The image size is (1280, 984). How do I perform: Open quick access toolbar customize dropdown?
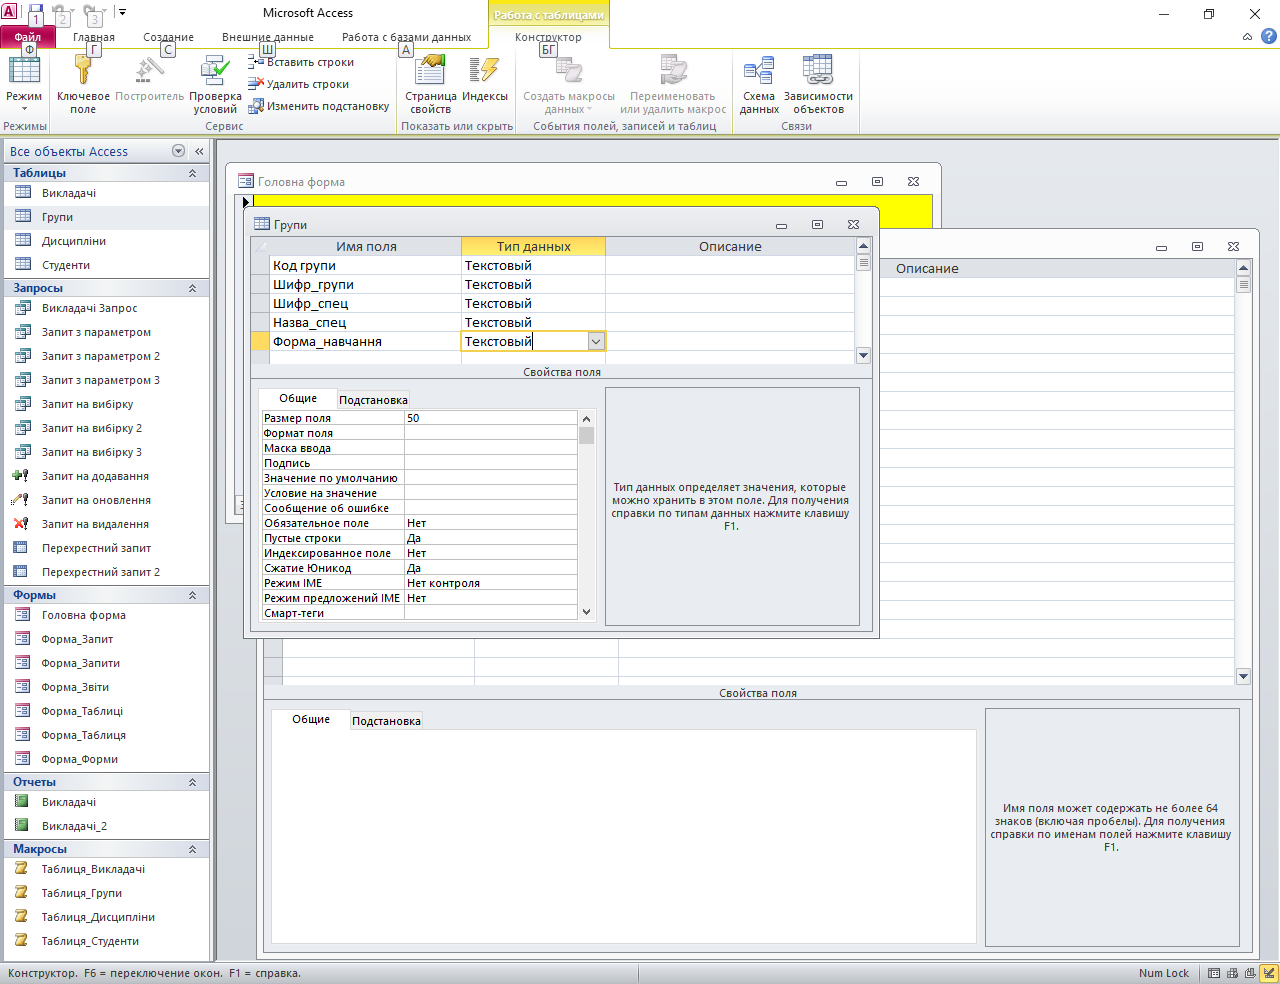click(x=122, y=13)
